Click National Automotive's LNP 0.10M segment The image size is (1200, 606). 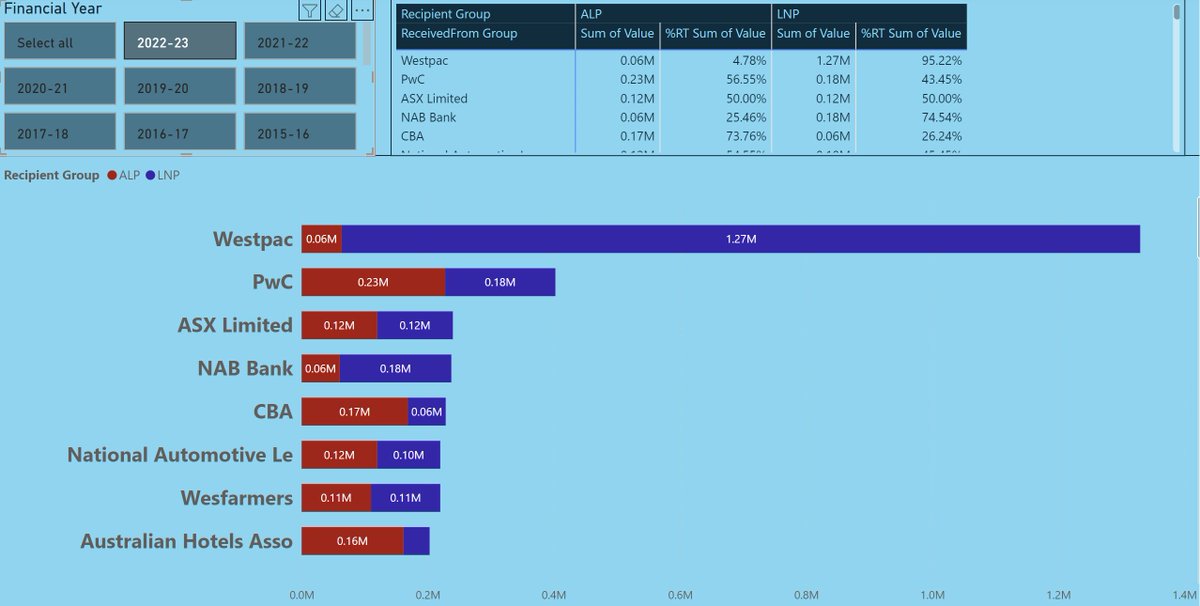click(408, 455)
